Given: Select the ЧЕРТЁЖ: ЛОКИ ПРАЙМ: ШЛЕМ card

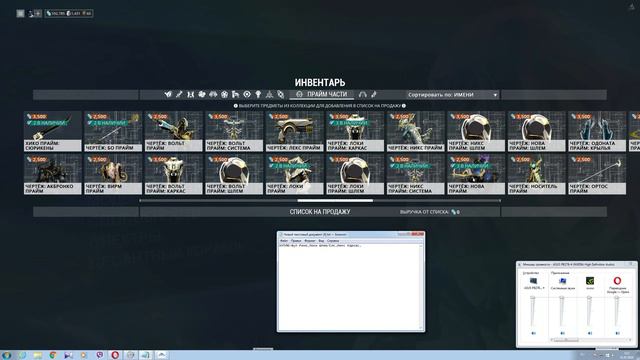Looking at the screenshot, I should (x=355, y=174).
